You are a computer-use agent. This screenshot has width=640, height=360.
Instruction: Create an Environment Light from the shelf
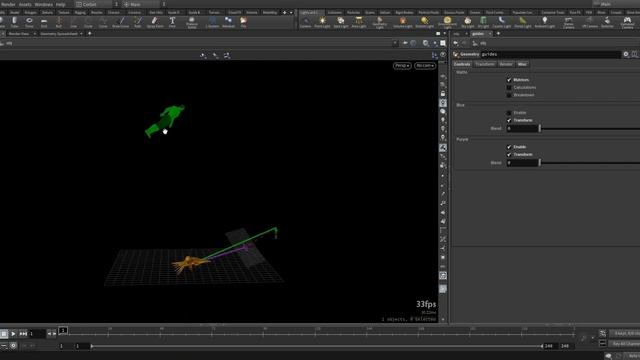[x=447, y=22]
